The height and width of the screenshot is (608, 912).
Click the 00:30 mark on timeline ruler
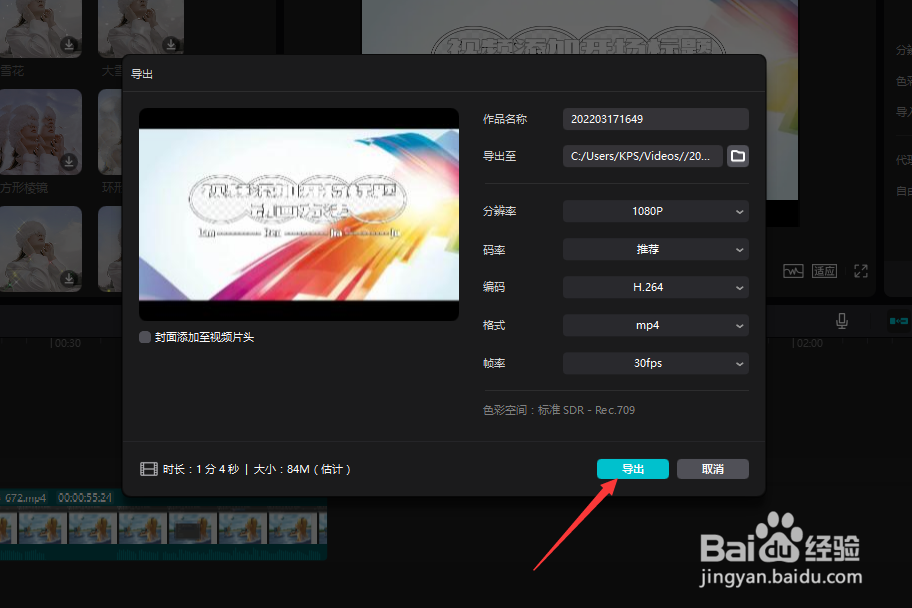point(66,343)
